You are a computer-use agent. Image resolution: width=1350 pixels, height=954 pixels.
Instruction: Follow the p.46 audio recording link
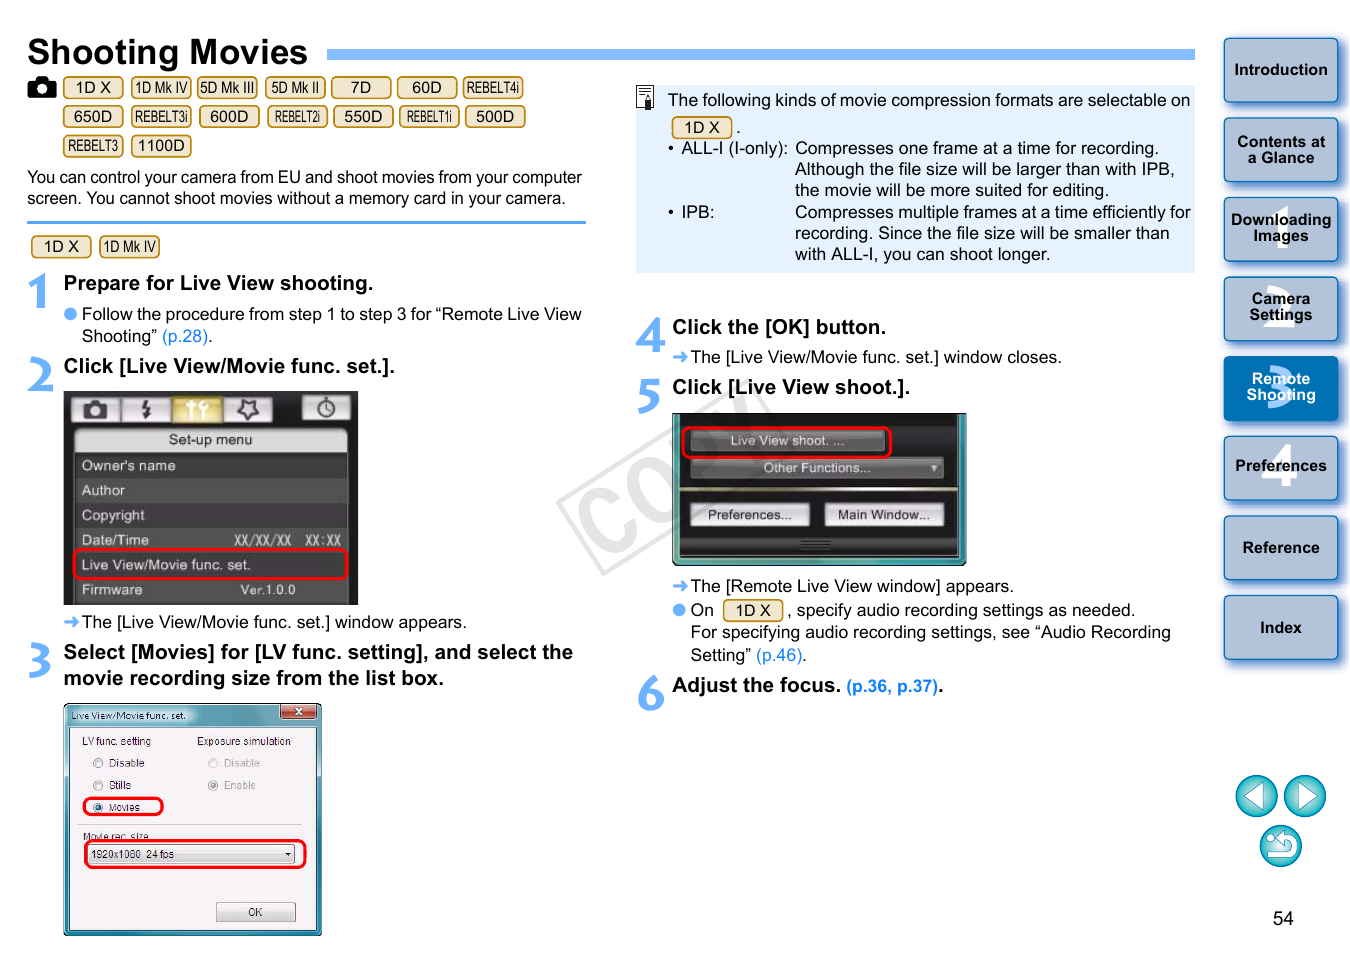click(779, 655)
